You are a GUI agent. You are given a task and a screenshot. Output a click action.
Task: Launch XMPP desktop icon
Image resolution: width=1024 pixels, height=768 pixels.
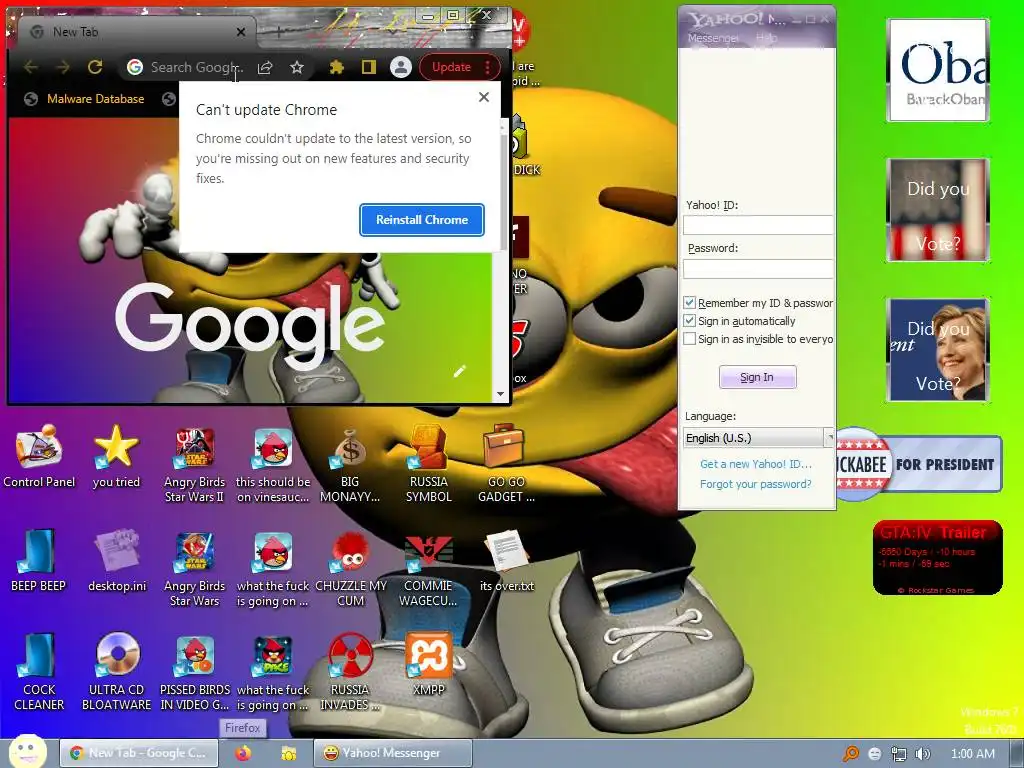[428, 664]
